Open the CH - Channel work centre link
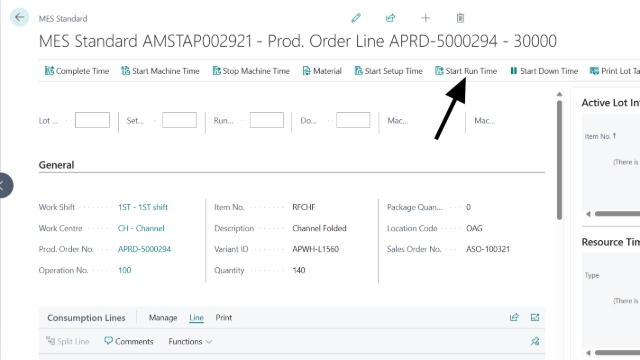The height and width of the screenshot is (360, 640). click(x=141, y=228)
